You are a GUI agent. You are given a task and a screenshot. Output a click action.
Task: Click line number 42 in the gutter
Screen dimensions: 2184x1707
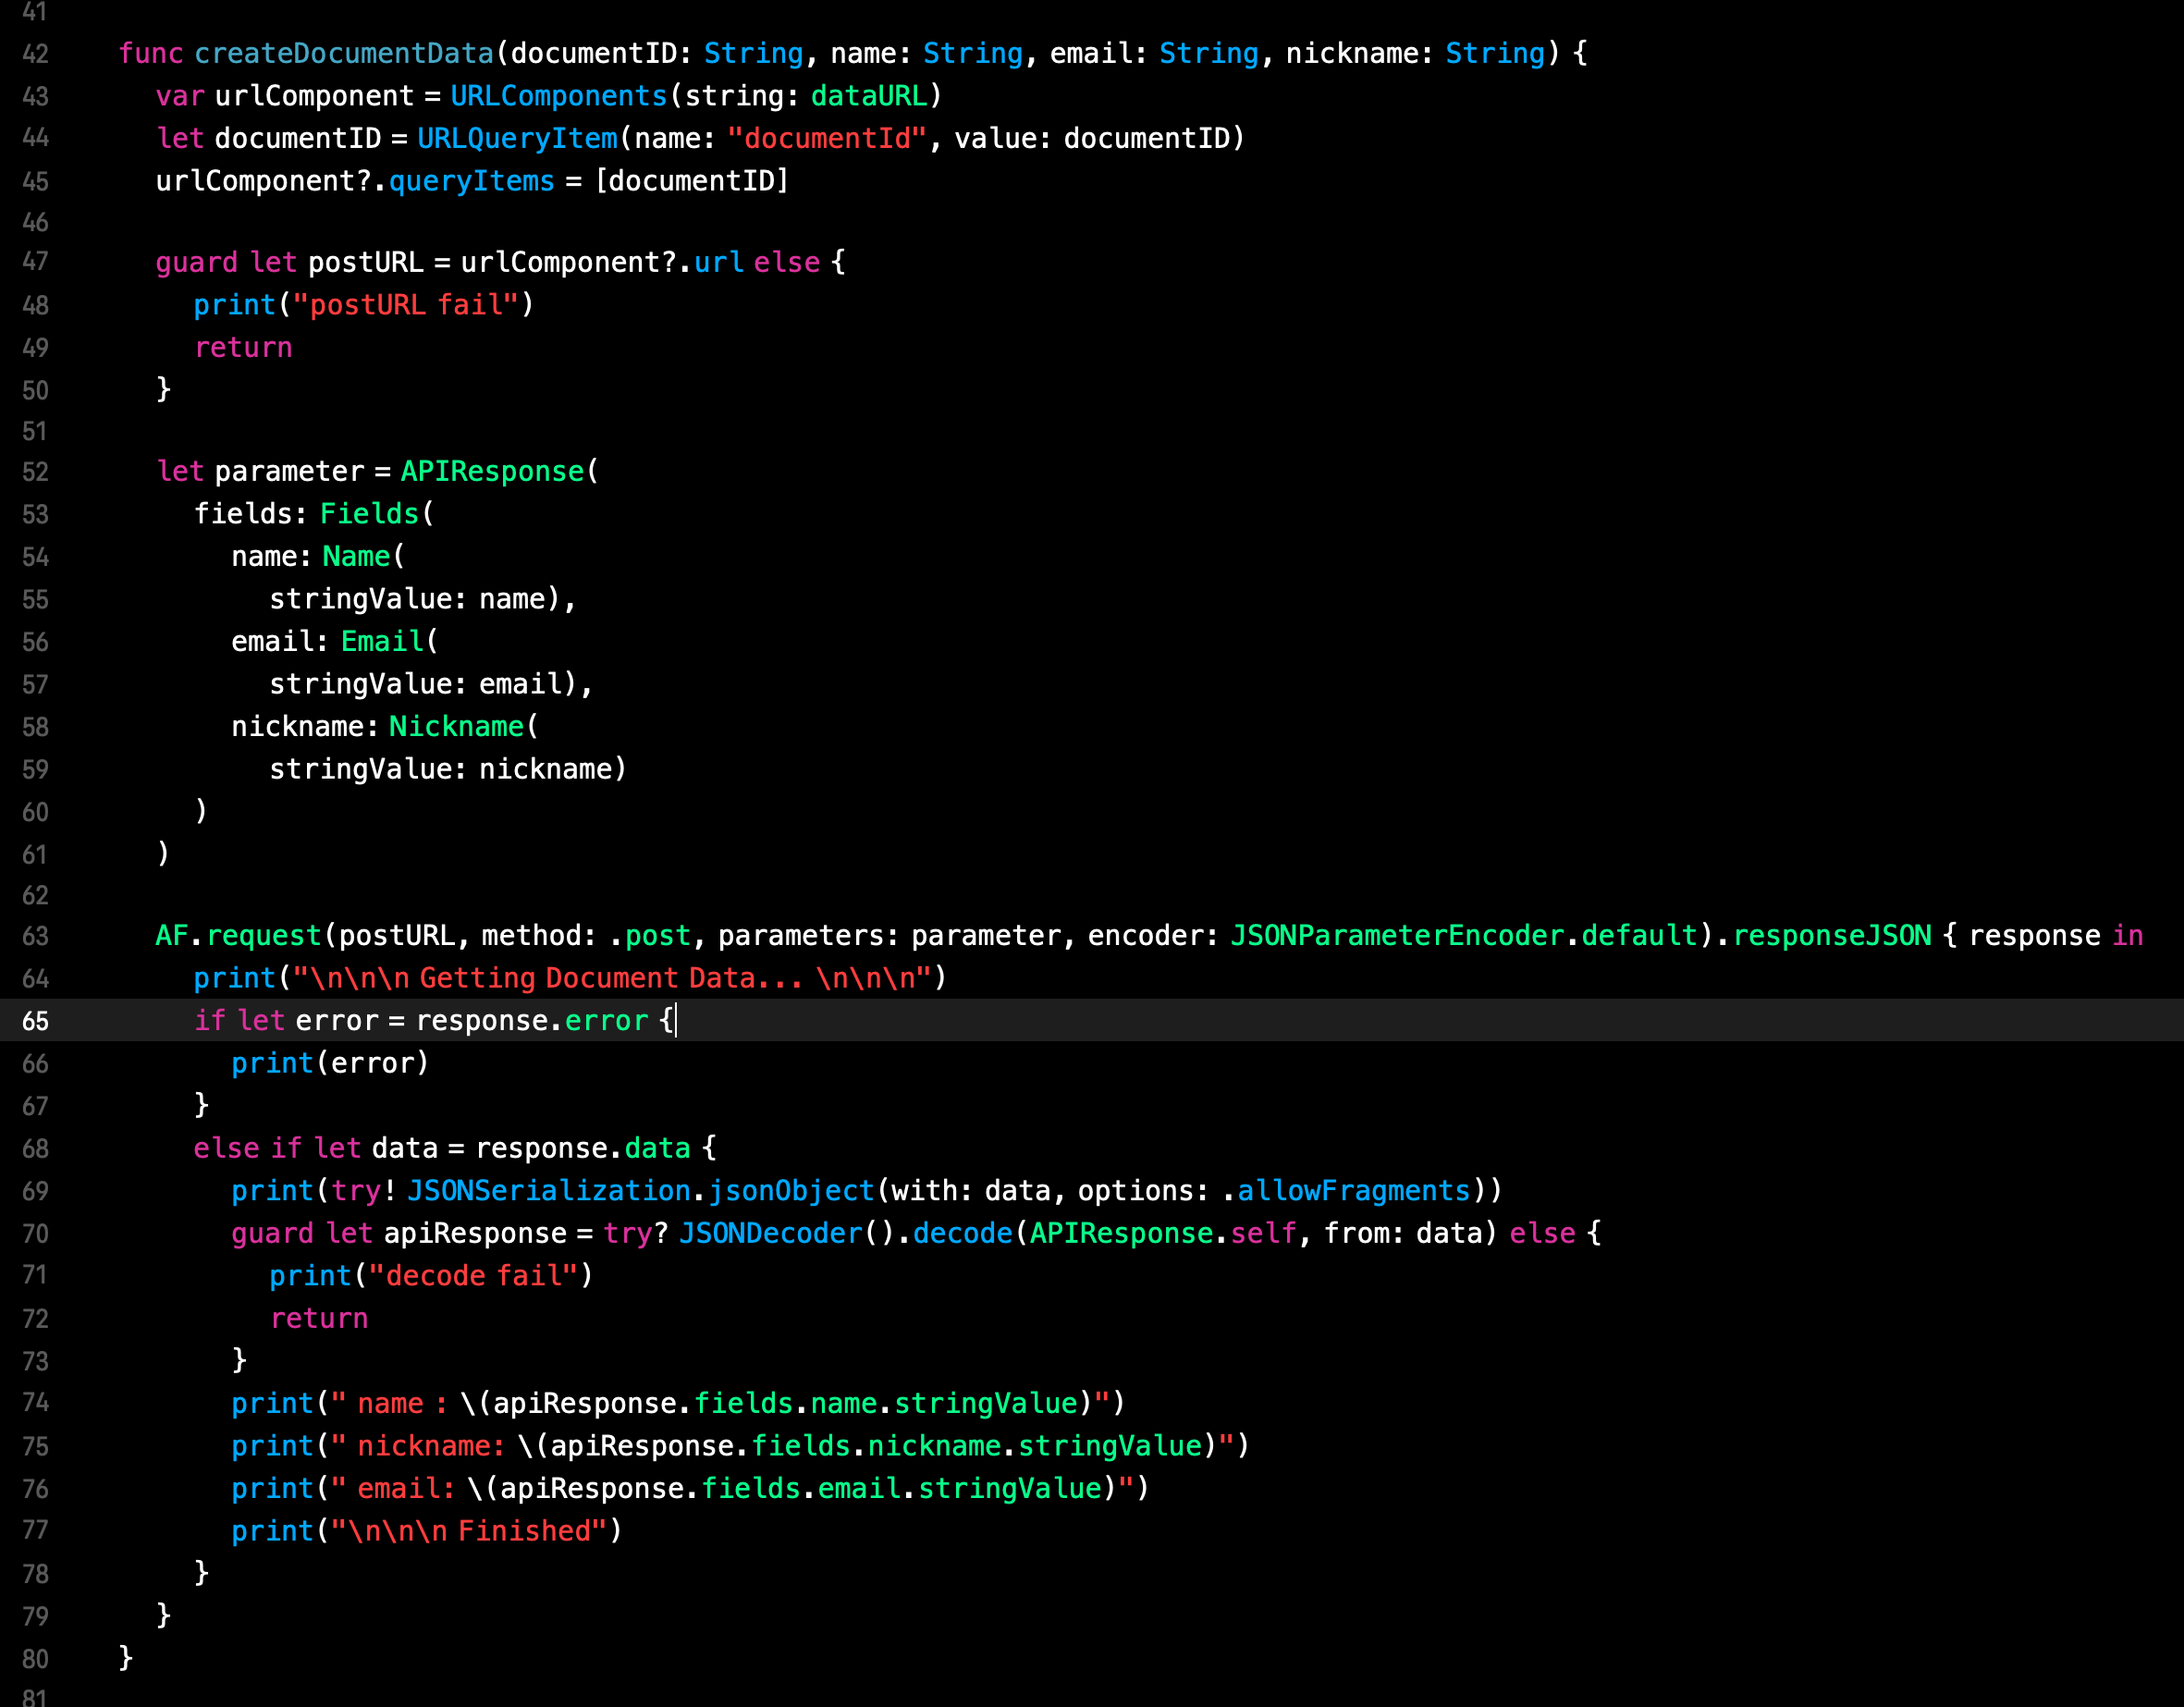(x=35, y=54)
